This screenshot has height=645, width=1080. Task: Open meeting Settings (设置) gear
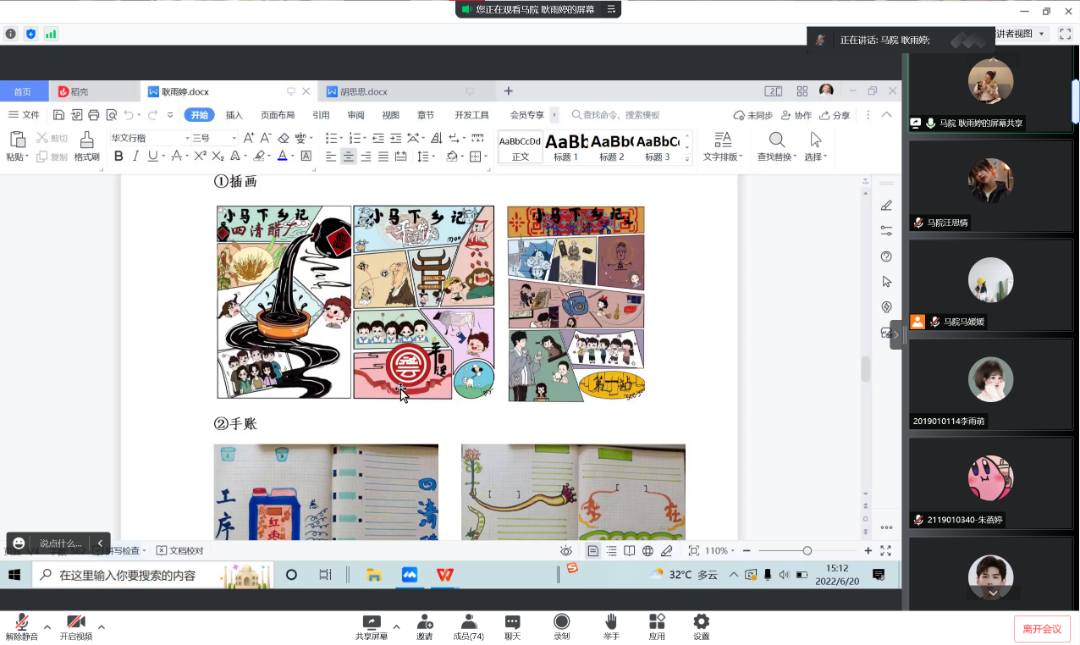[701, 626]
